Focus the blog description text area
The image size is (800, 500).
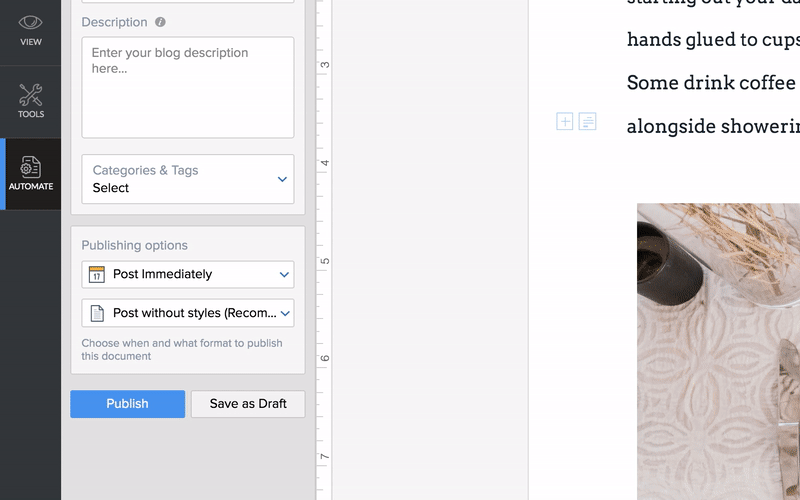[188, 88]
